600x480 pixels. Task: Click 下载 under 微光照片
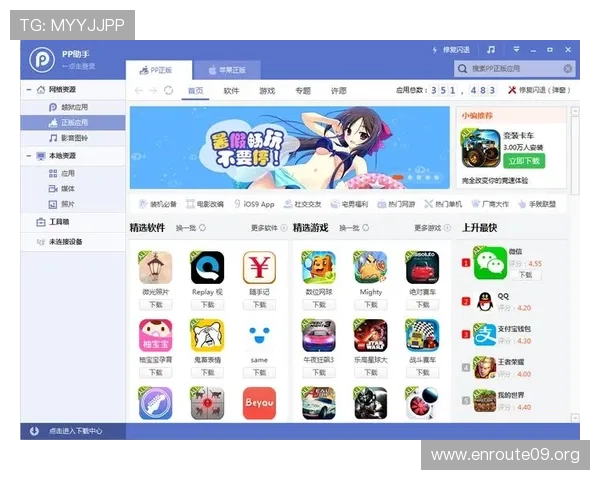click(x=156, y=305)
